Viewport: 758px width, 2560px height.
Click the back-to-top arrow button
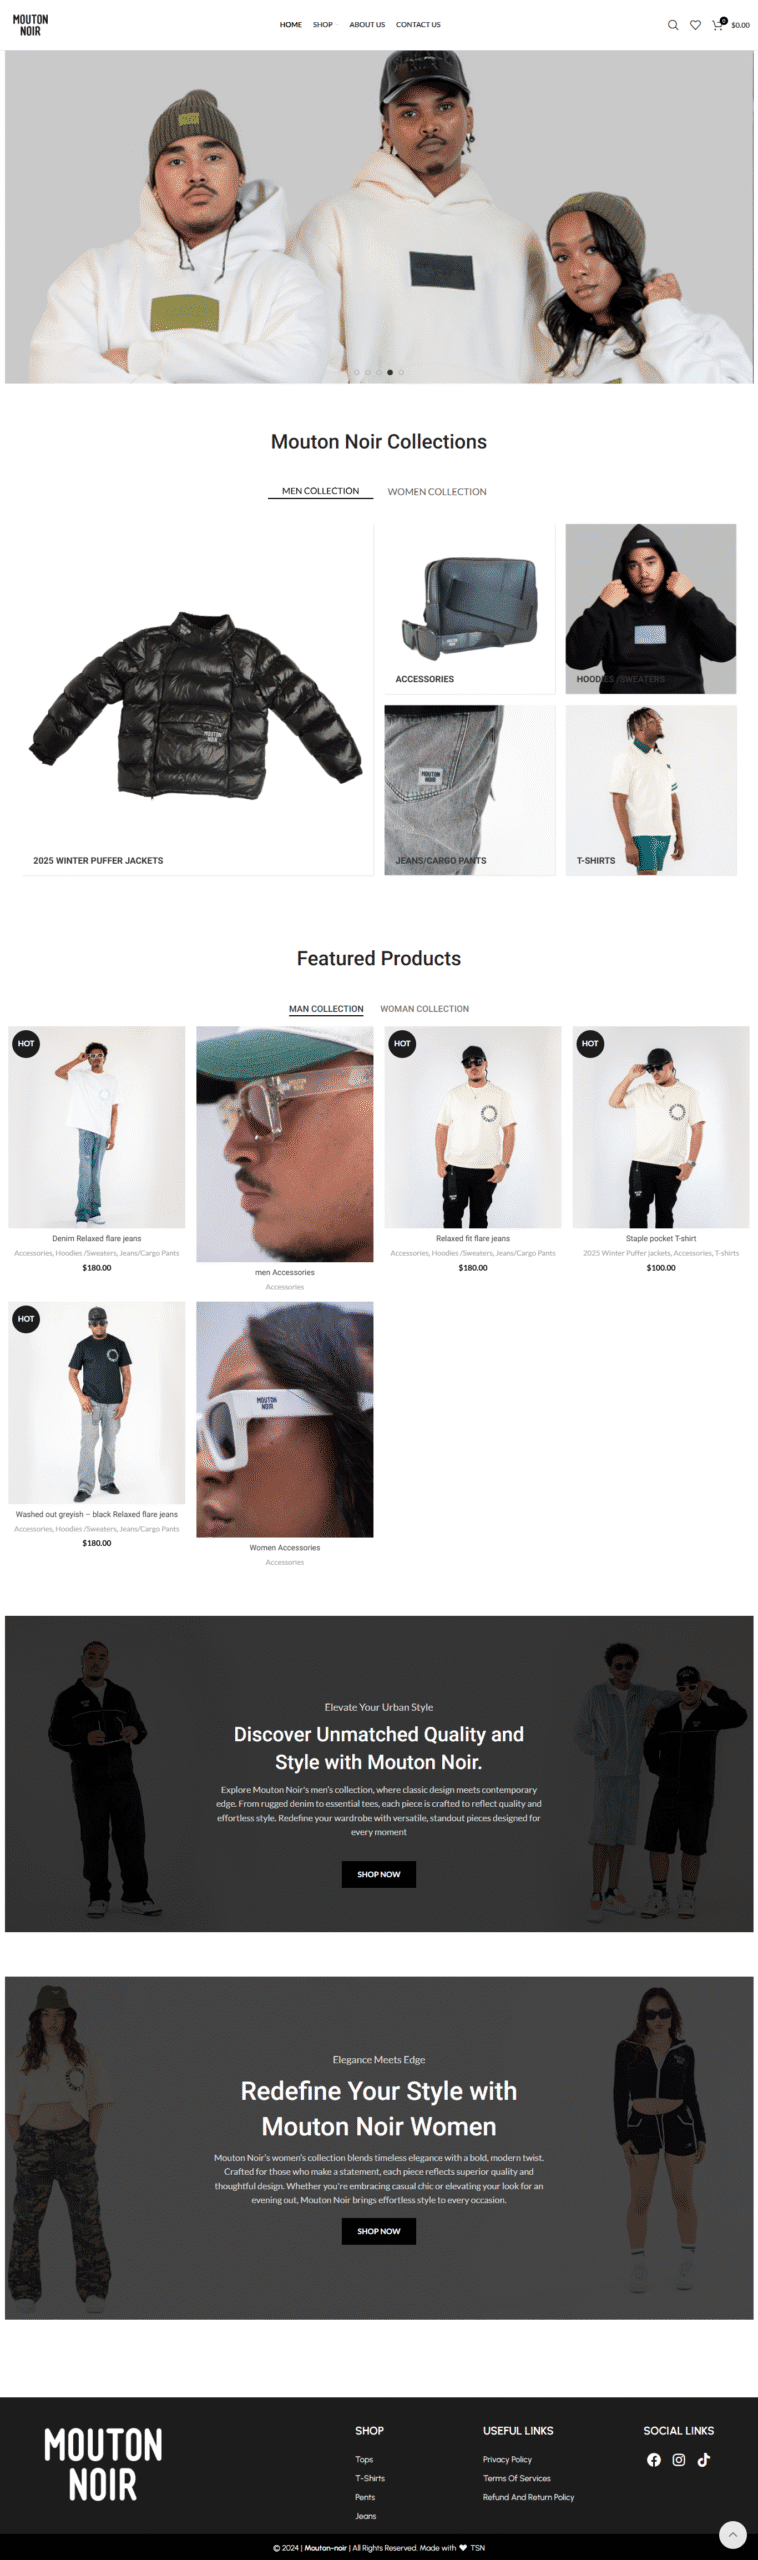[733, 2534]
